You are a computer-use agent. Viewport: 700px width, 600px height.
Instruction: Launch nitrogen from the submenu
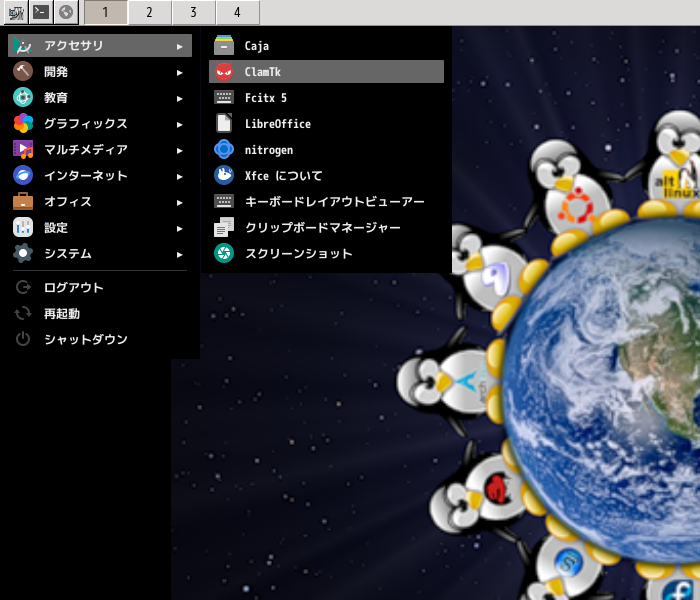pyautogui.click(x=326, y=150)
